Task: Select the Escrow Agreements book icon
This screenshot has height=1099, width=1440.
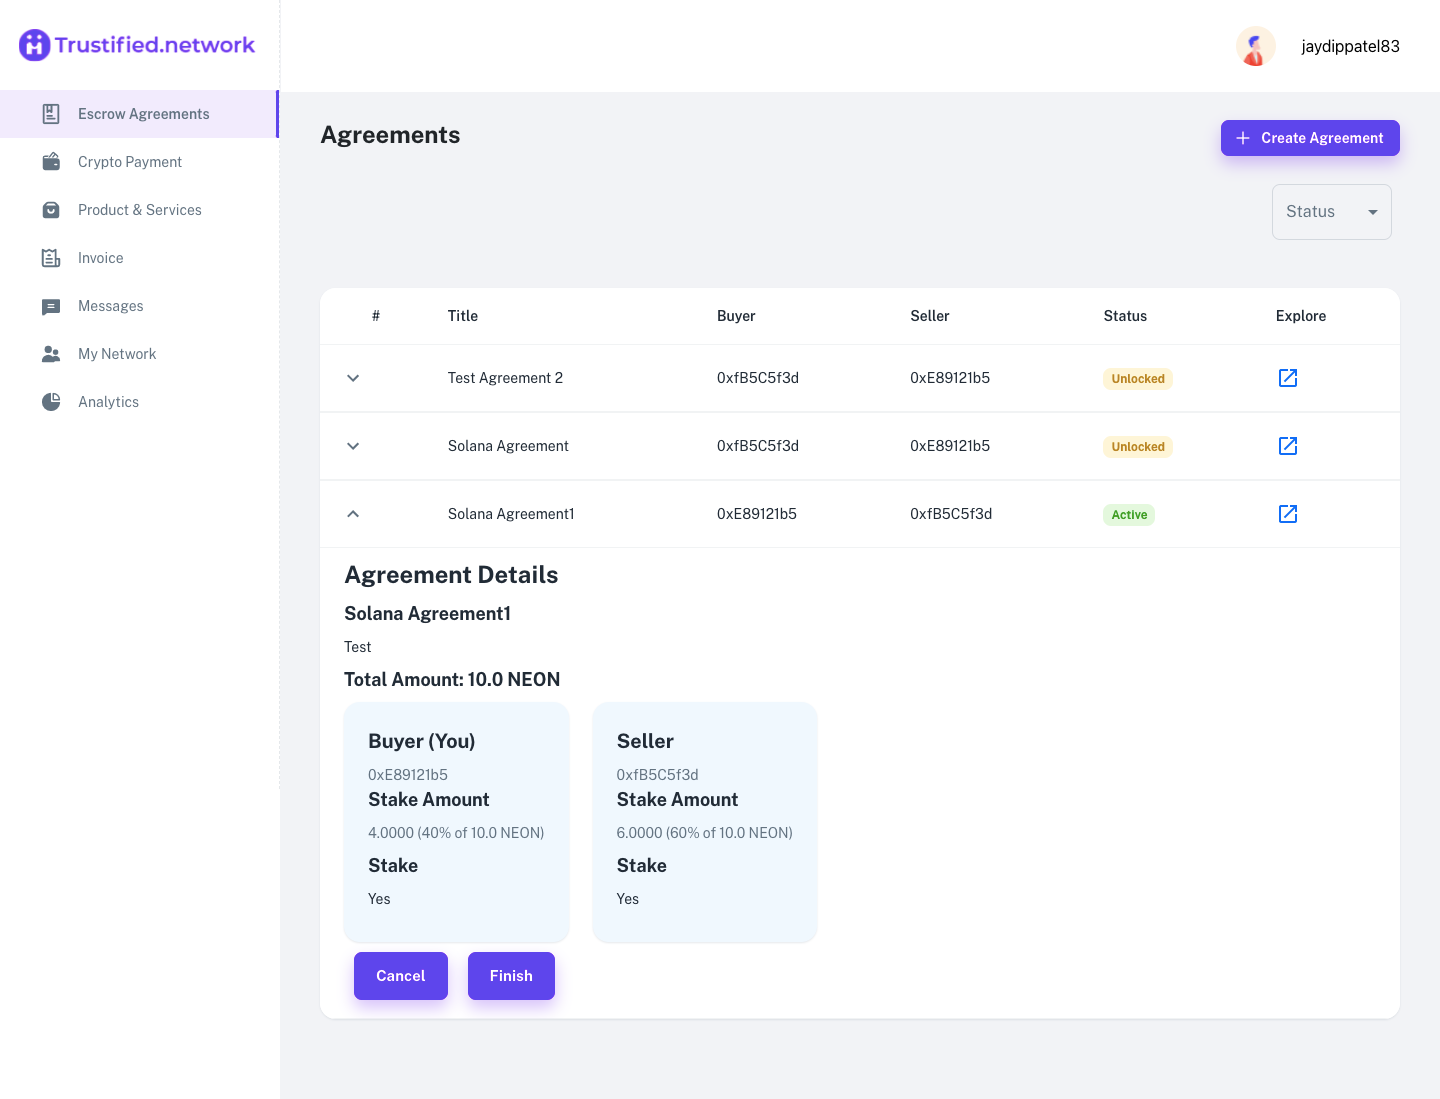Action: (51, 113)
